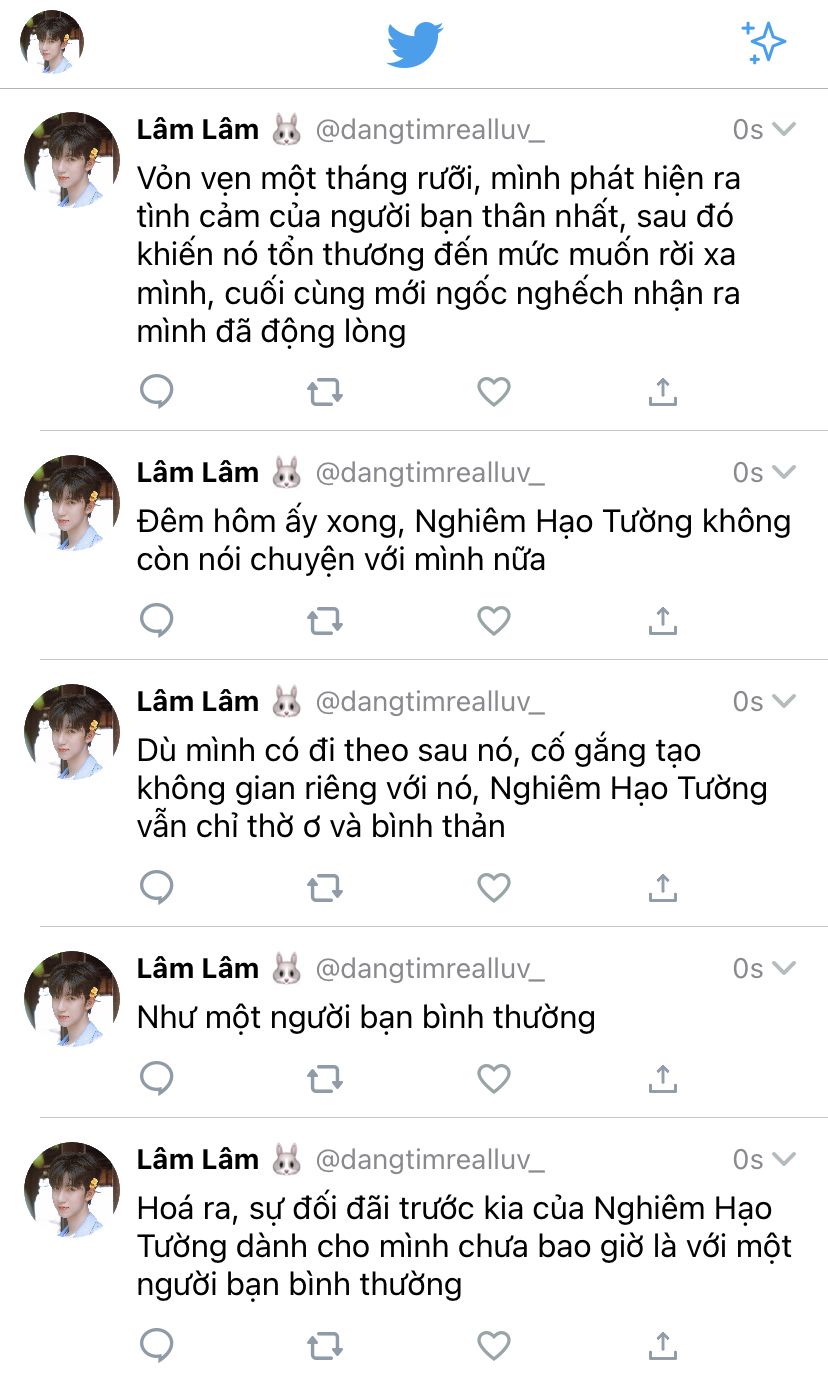This screenshot has width=828, height=1382.
Task: Retweet the tweet starting "Đêm hôm ấy xong"
Action: [x=325, y=621]
